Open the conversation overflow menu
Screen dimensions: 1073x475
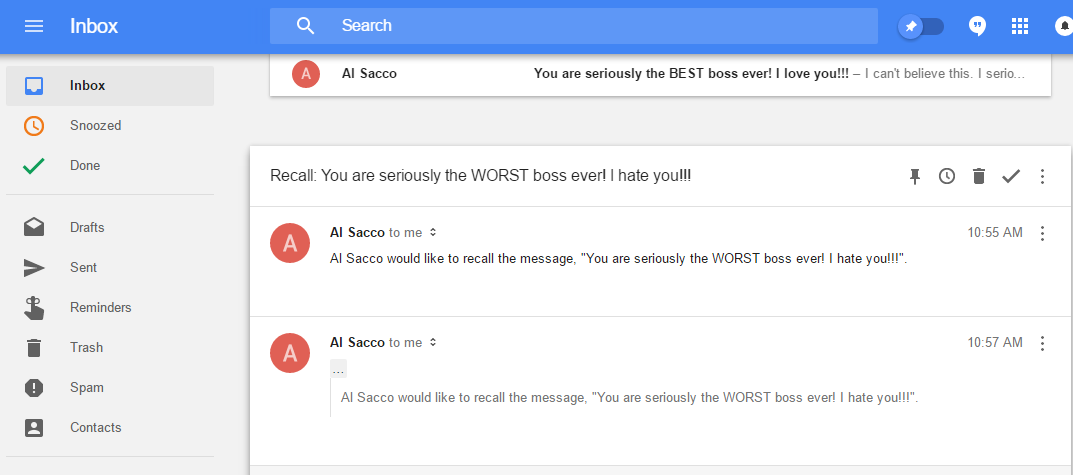click(x=1042, y=176)
